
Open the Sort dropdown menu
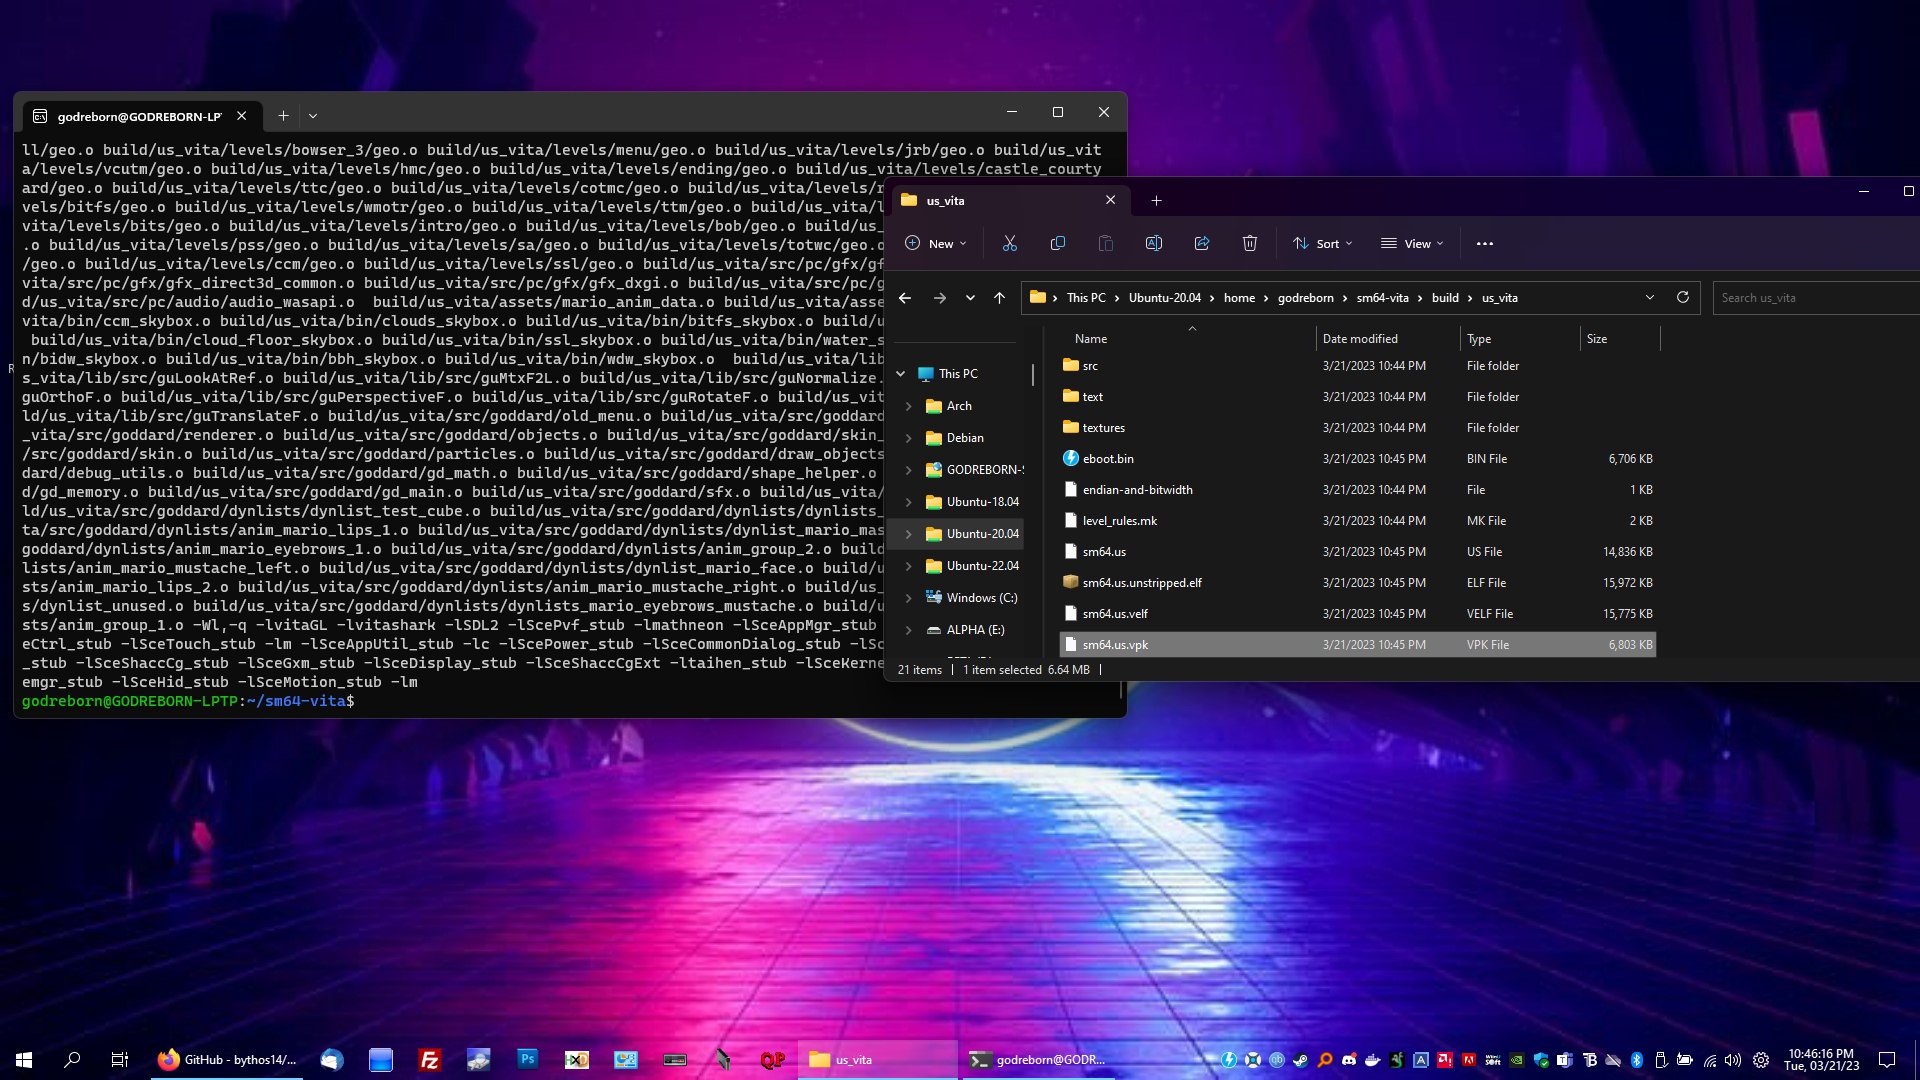click(x=1322, y=243)
